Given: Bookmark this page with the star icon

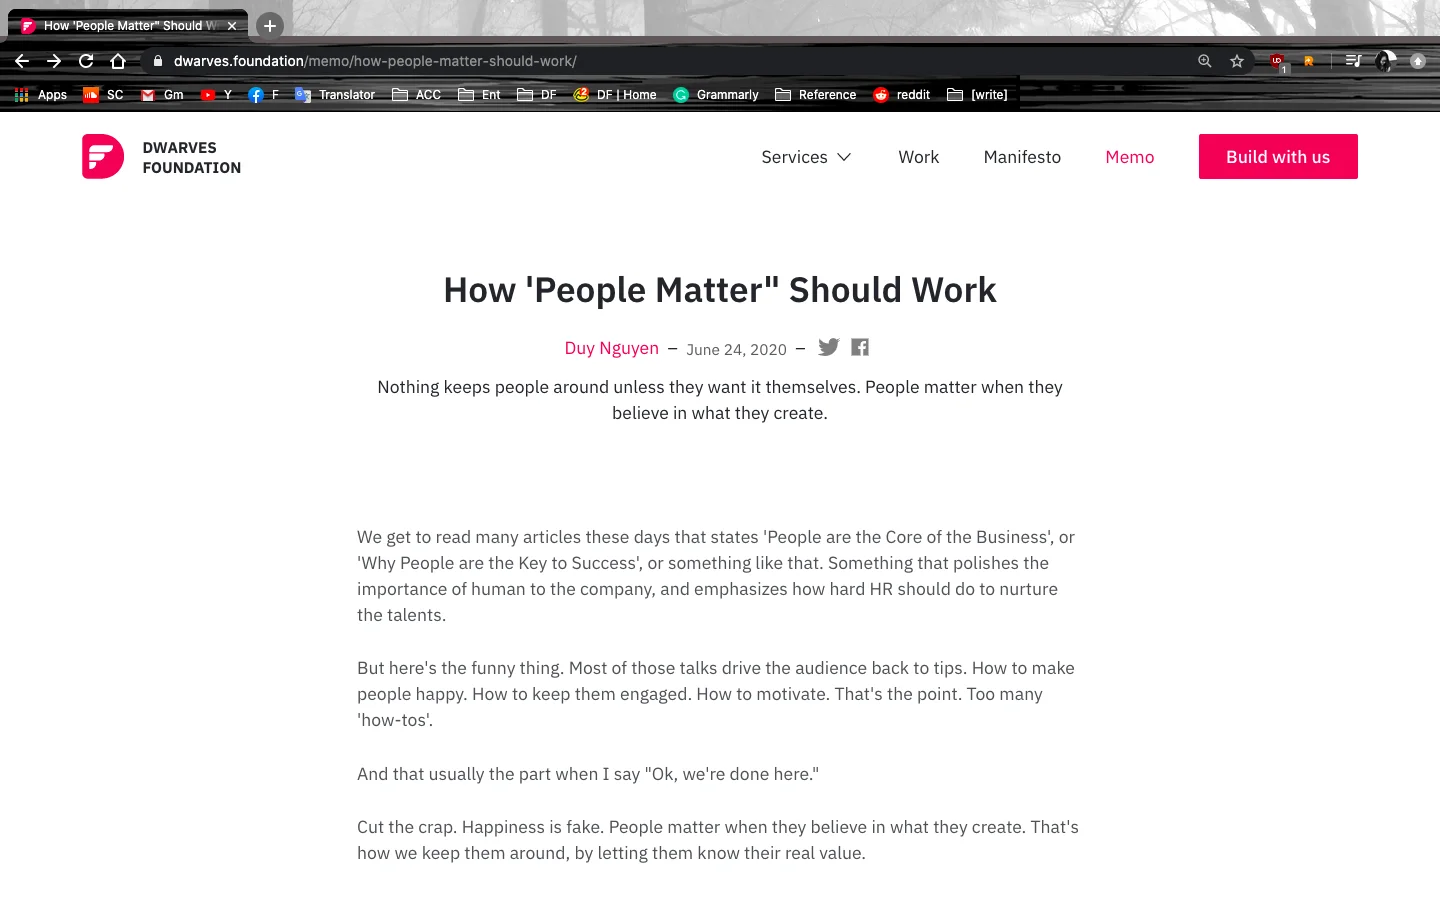Looking at the screenshot, I should click(1237, 61).
